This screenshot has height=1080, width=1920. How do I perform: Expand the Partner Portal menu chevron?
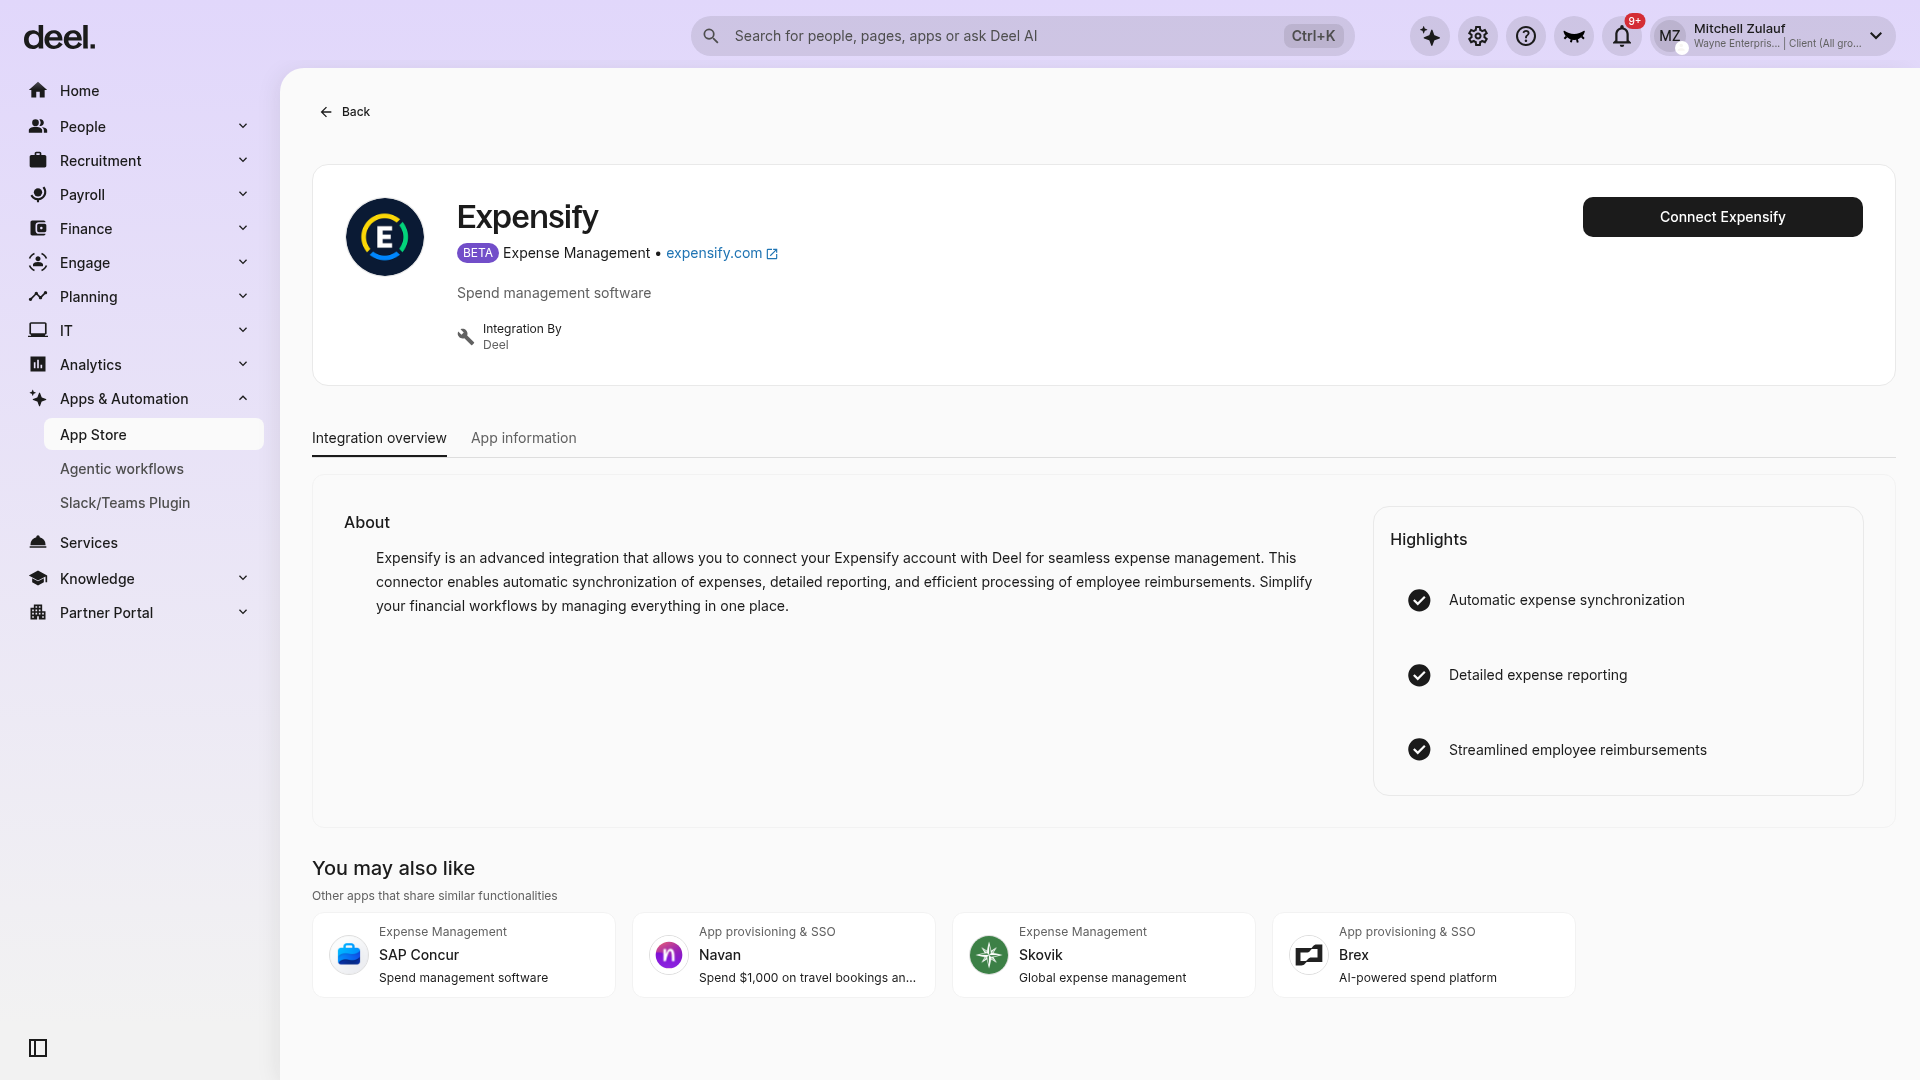click(243, 612)
